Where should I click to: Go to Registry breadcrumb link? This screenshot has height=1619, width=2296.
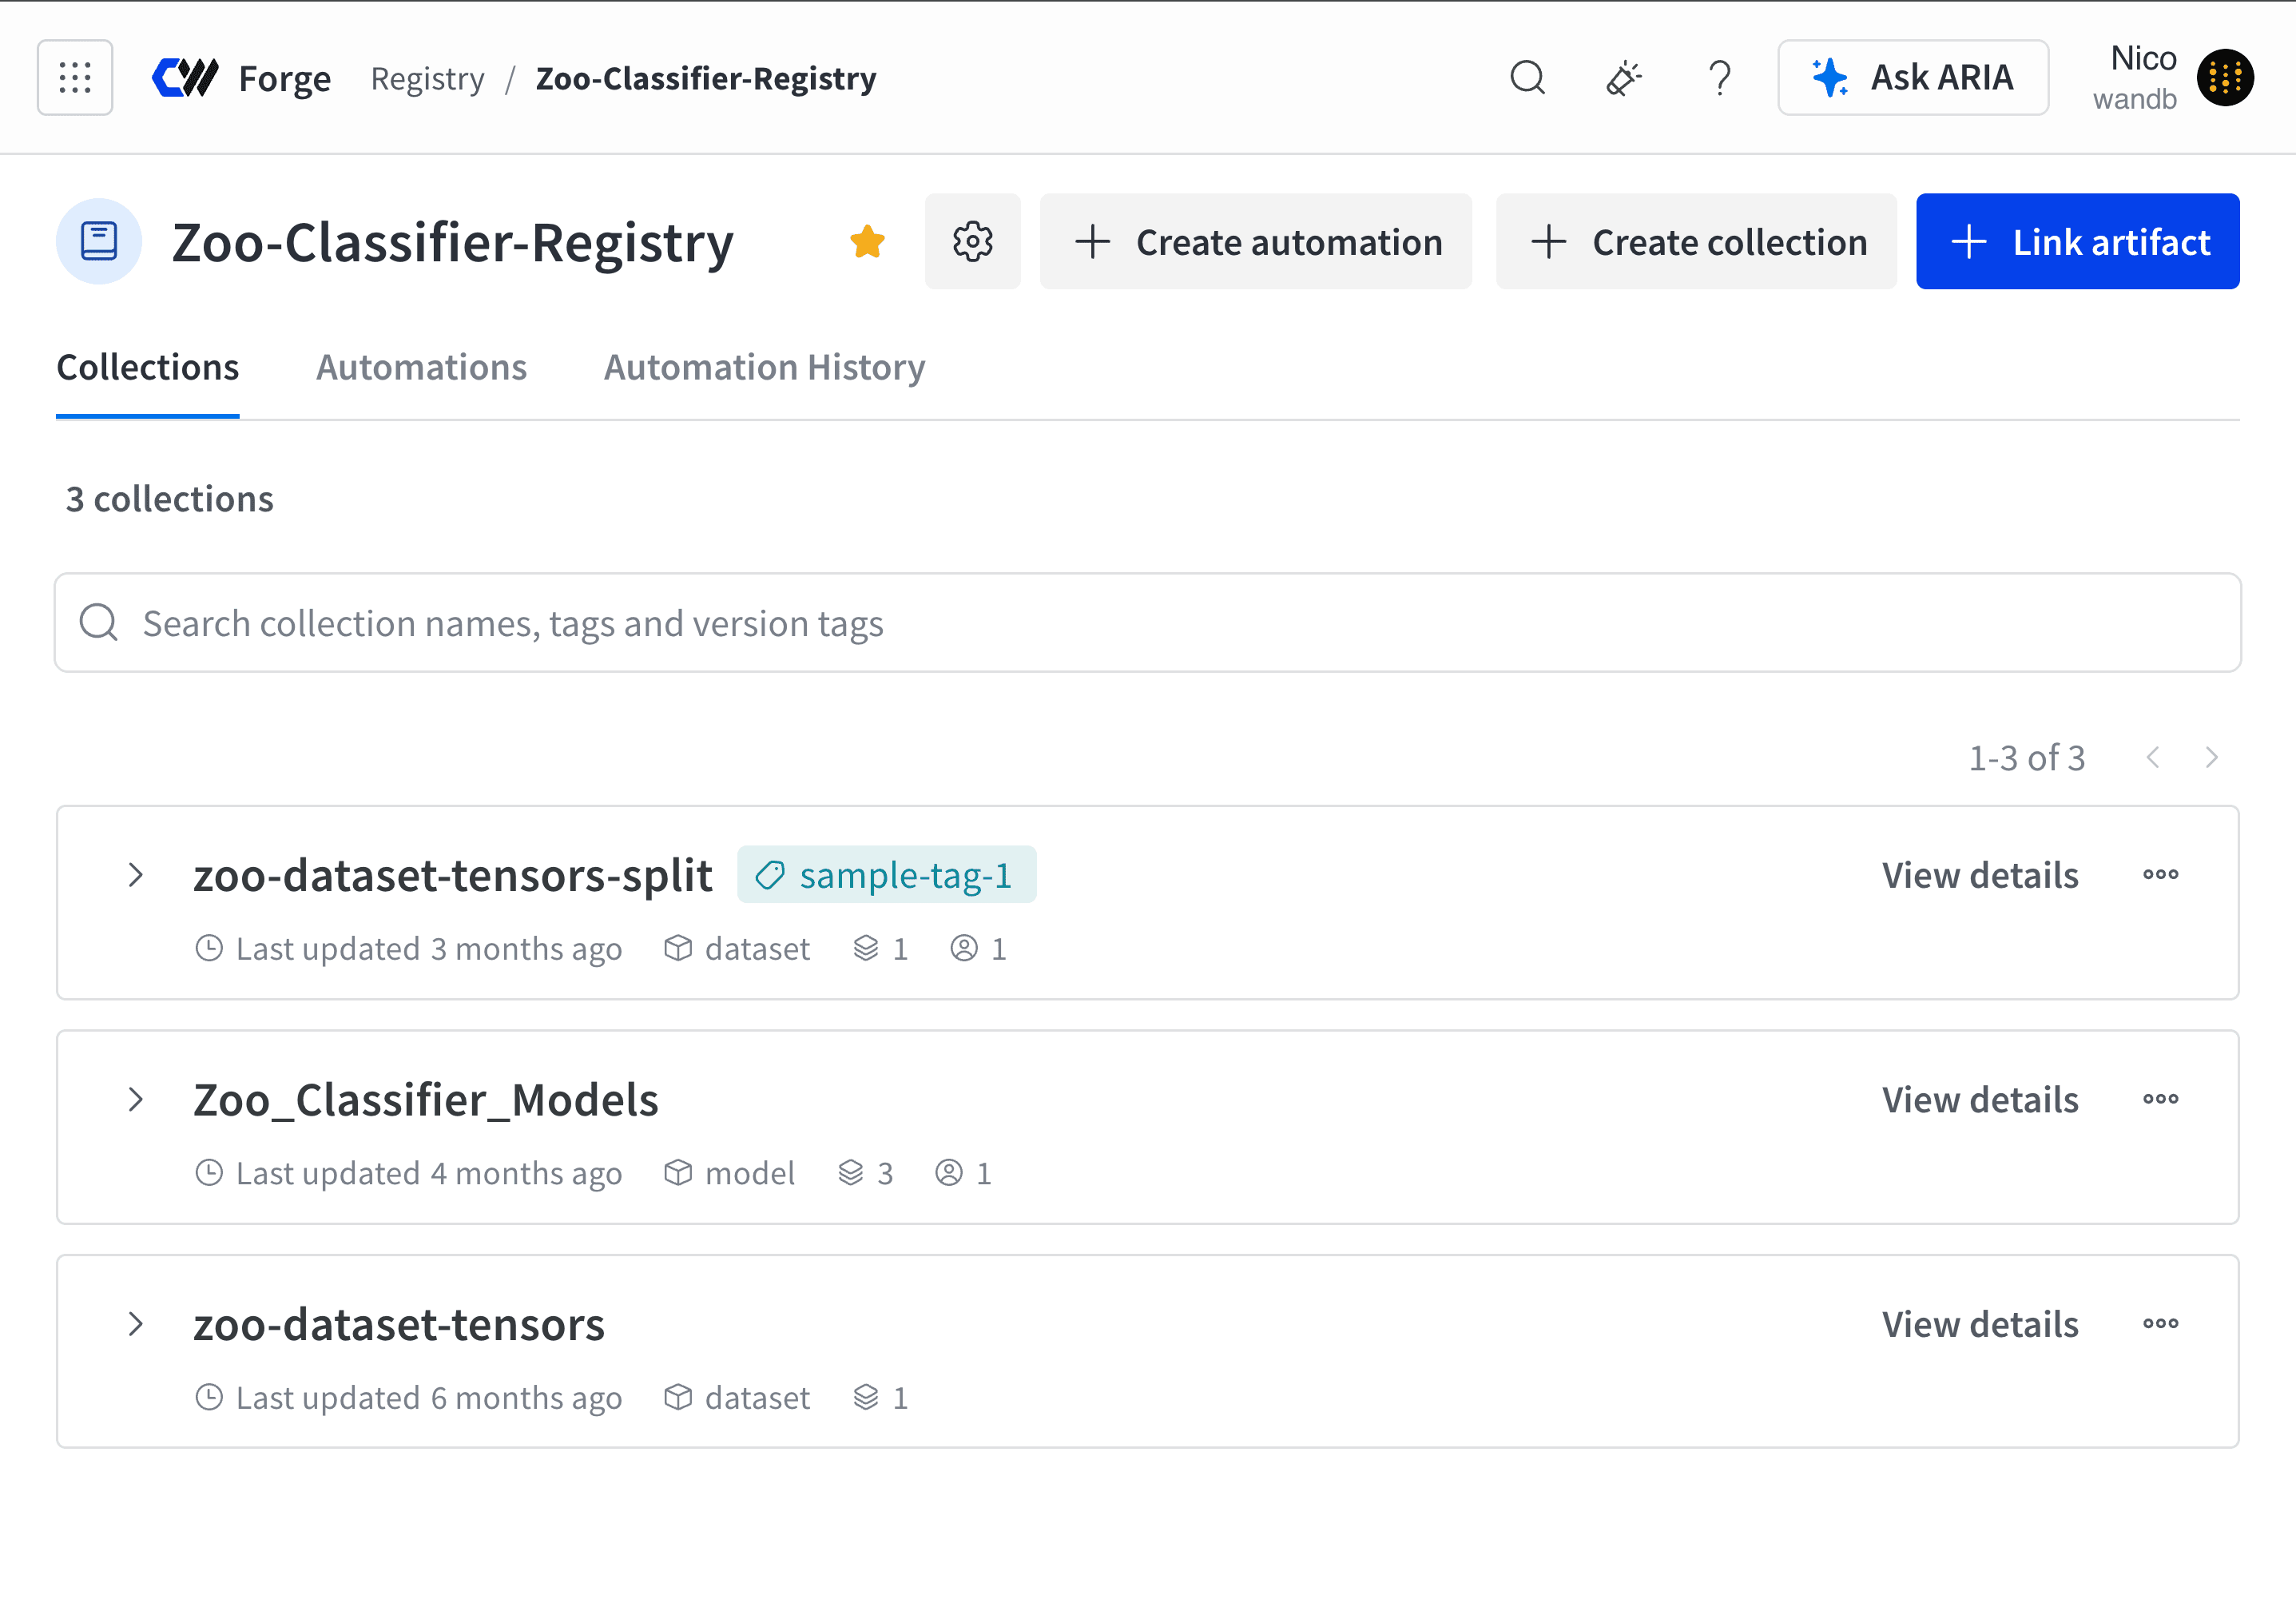(427, 78)
